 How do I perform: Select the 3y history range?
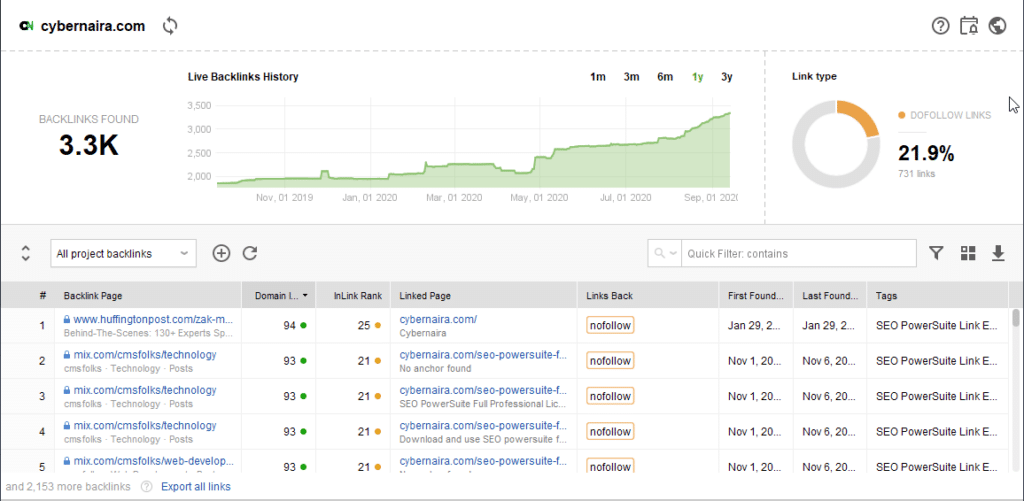727,77
